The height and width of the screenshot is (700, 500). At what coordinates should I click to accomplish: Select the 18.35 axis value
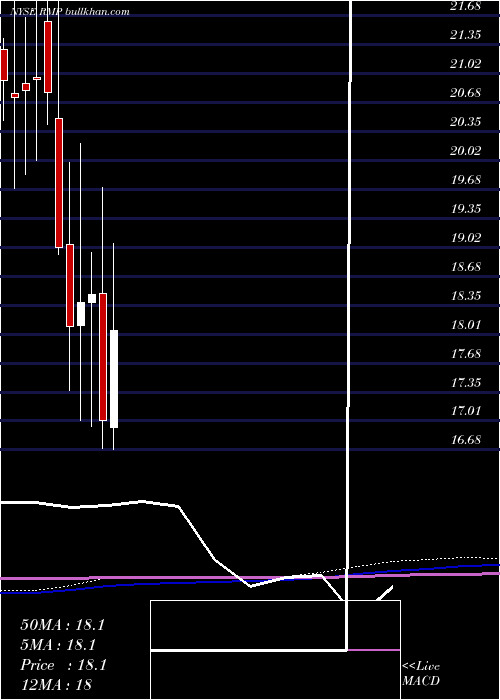click(466, 296)
